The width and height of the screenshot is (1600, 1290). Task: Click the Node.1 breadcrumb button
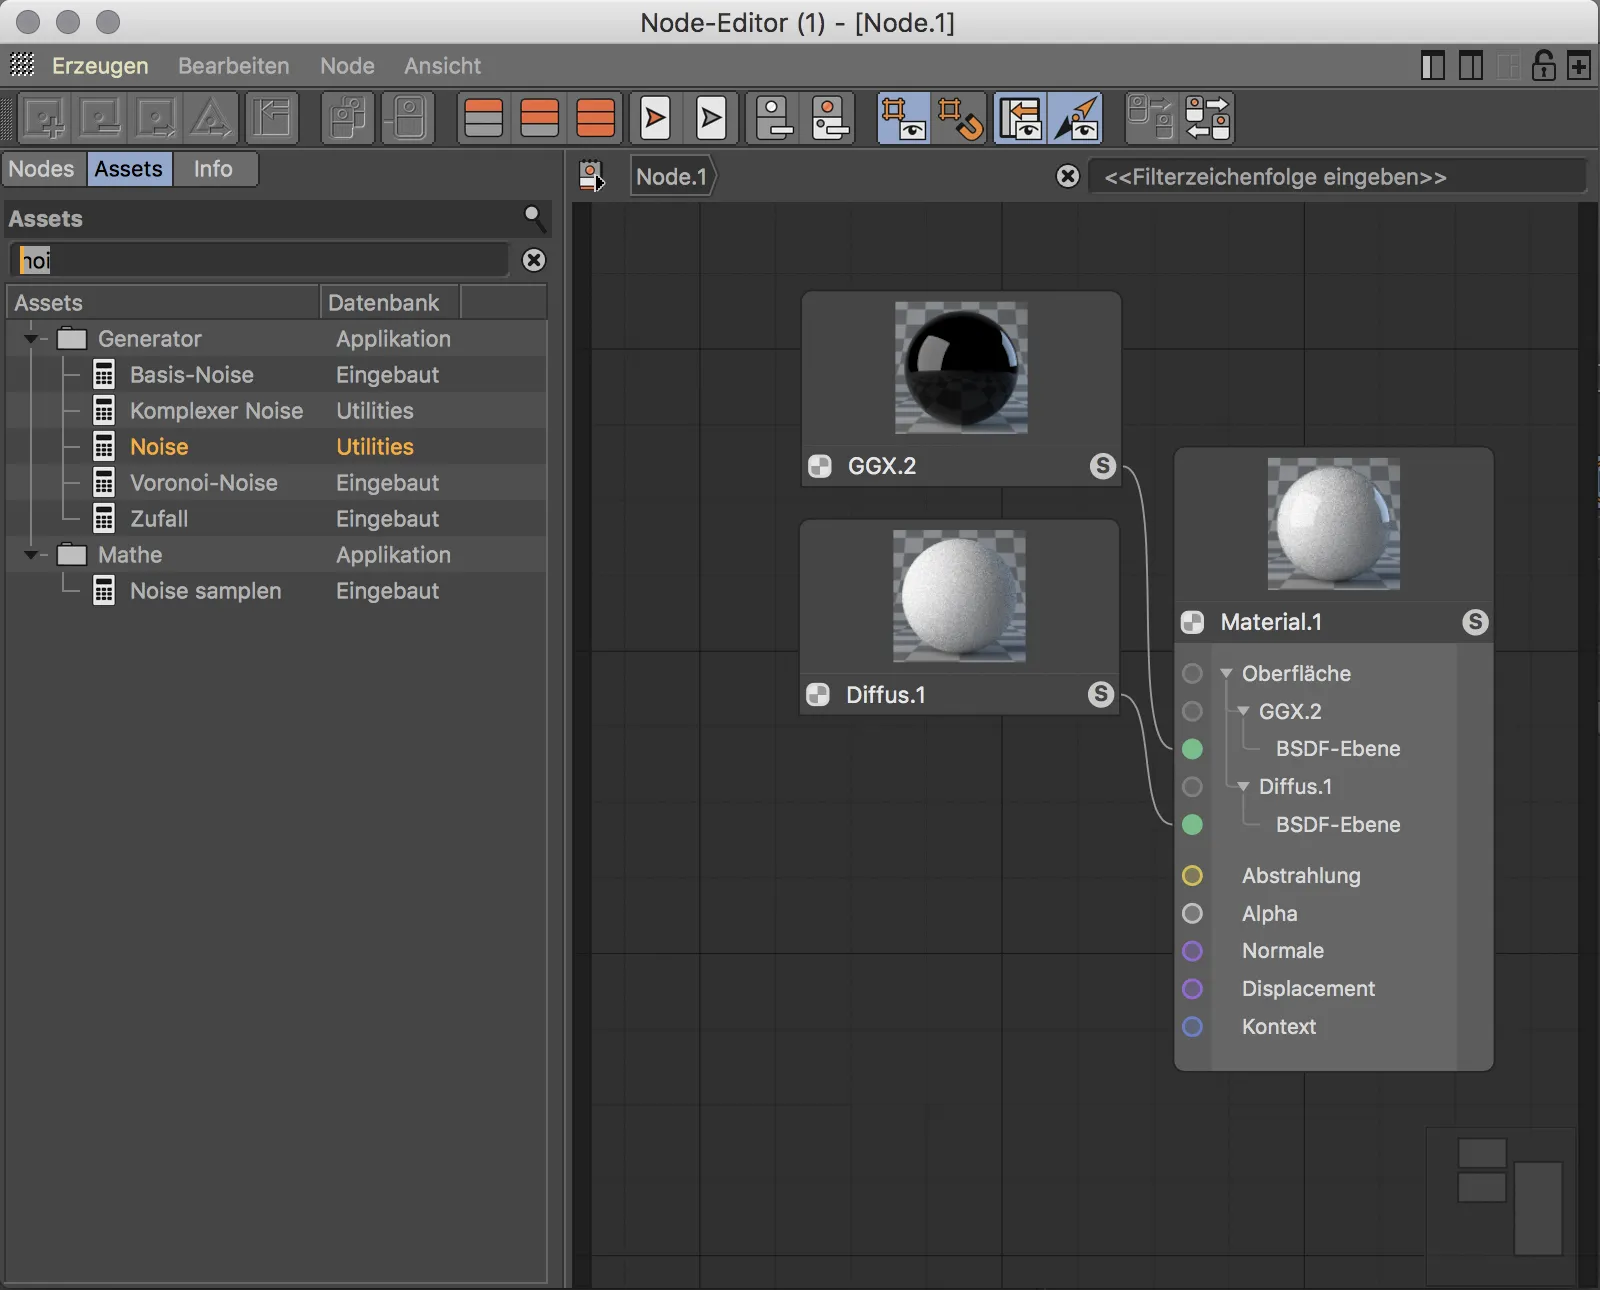(672, 177)
